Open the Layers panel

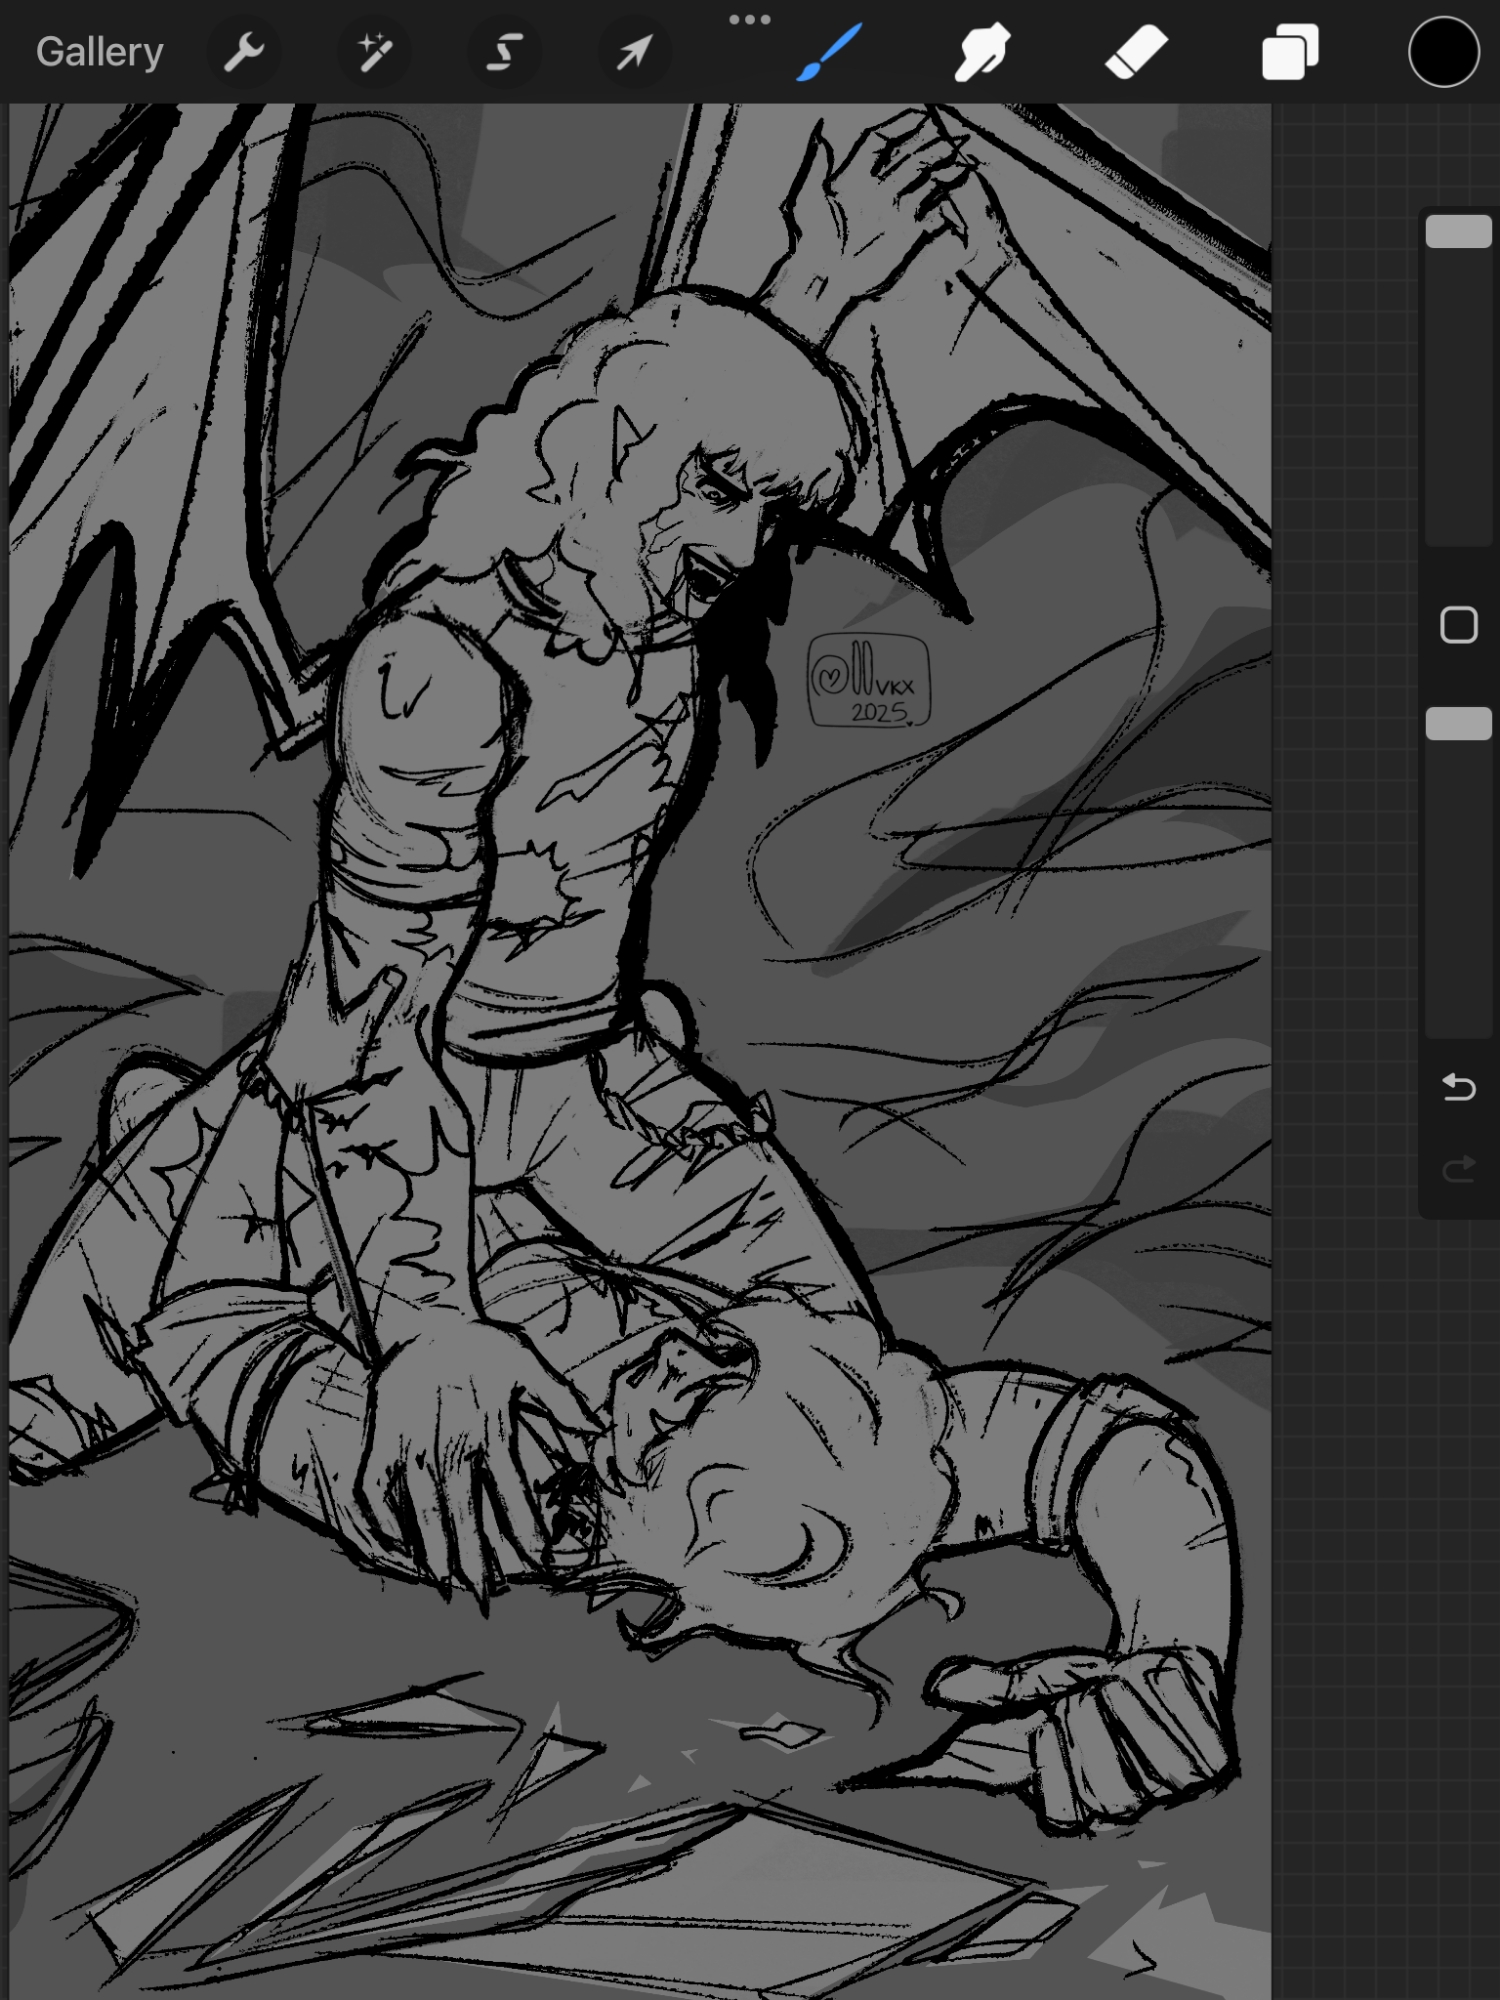pos(1290,53)
